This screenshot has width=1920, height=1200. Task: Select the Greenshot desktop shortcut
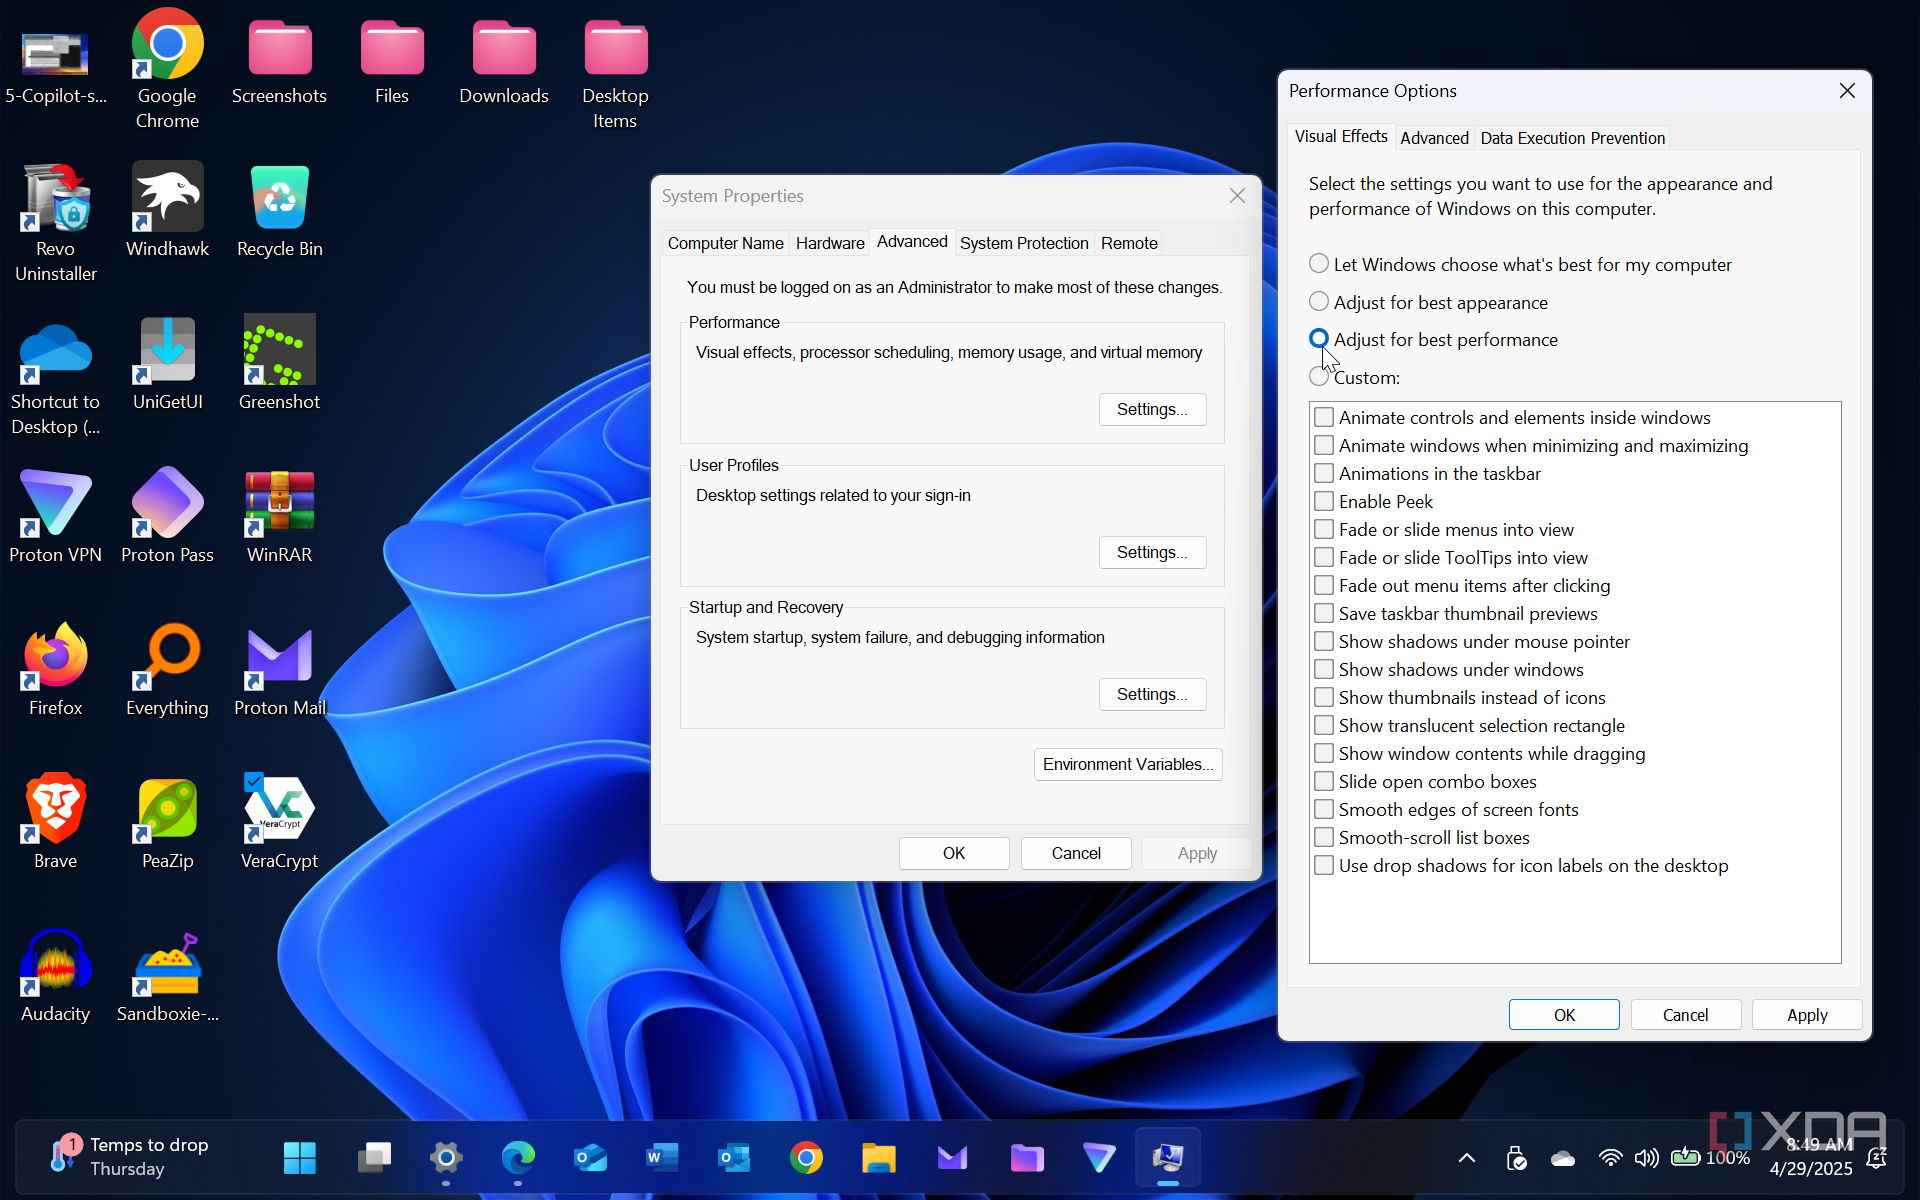point(280,363)
